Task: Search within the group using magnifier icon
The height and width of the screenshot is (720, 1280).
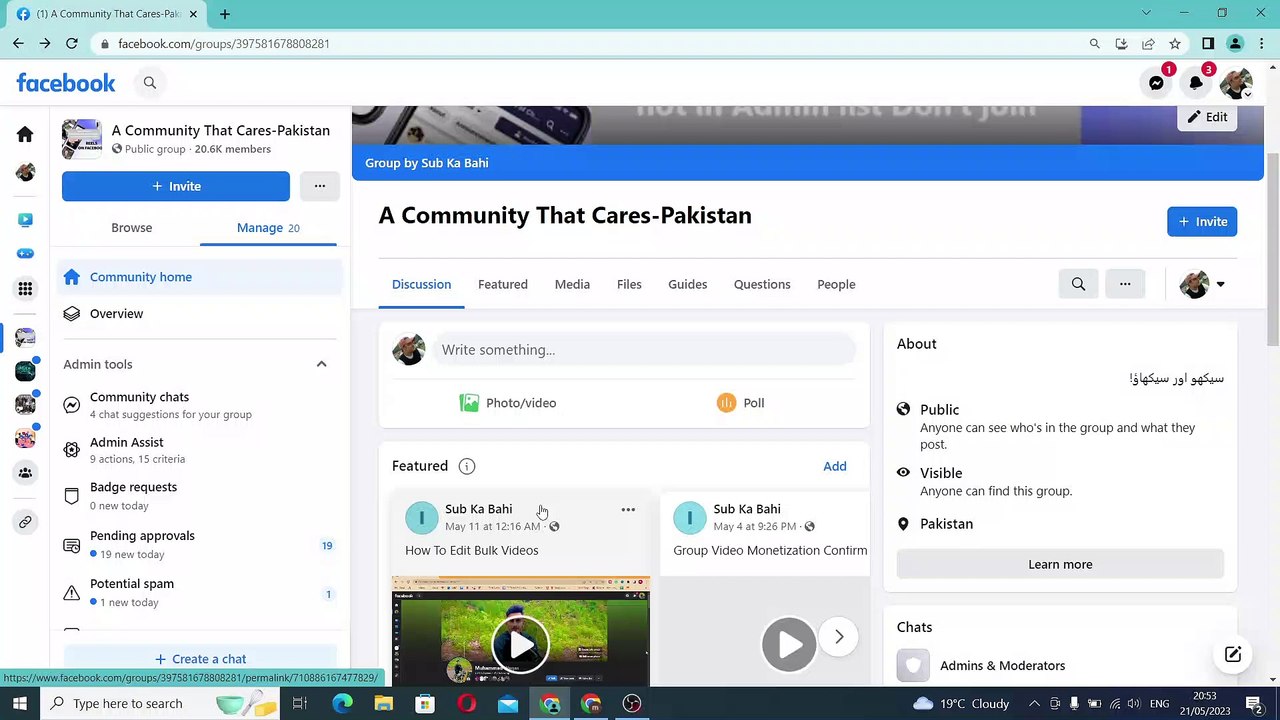Action: (x=1078, y=284)
